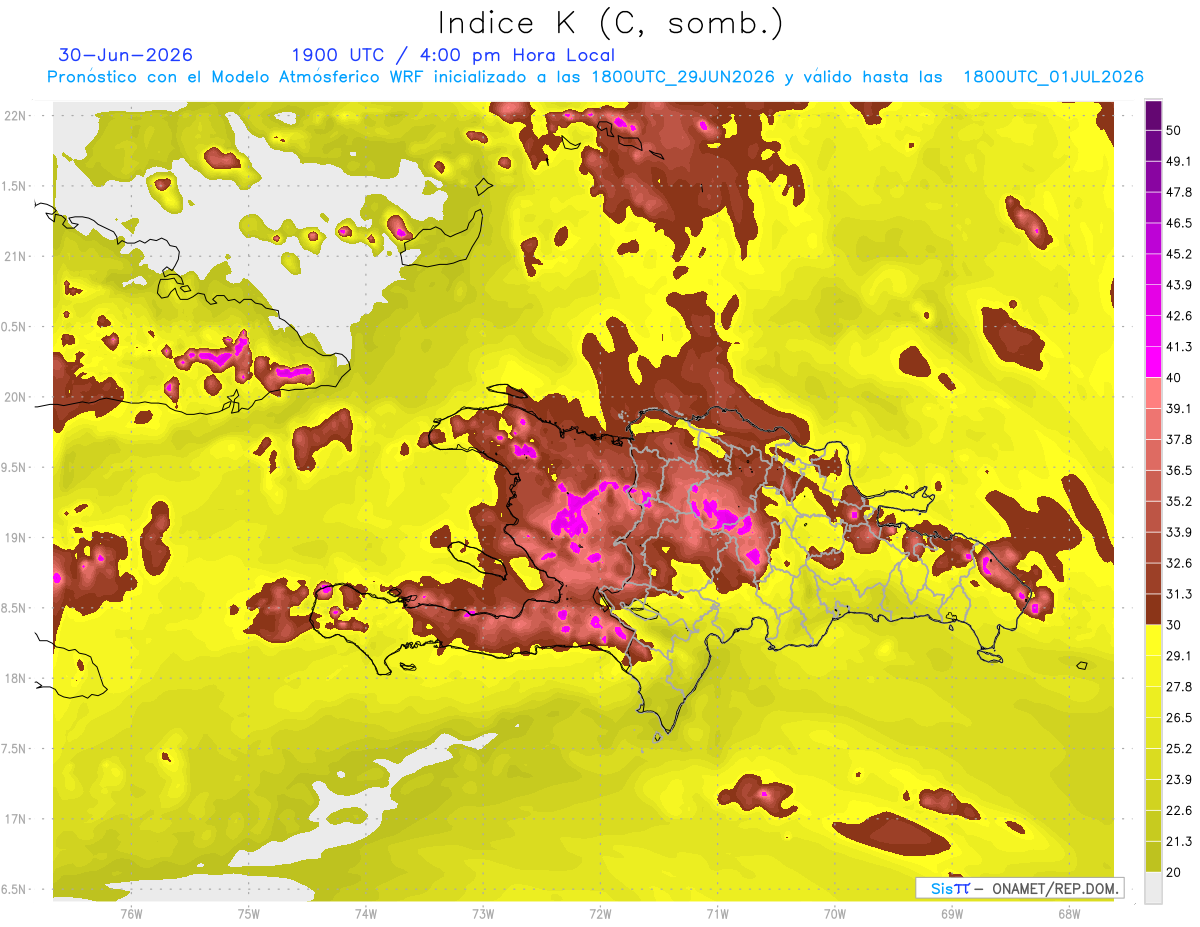This screenshot has width=1200, height=927.
Task: Click the colorbar value "43.9"
Action: tap(1178, 285)
